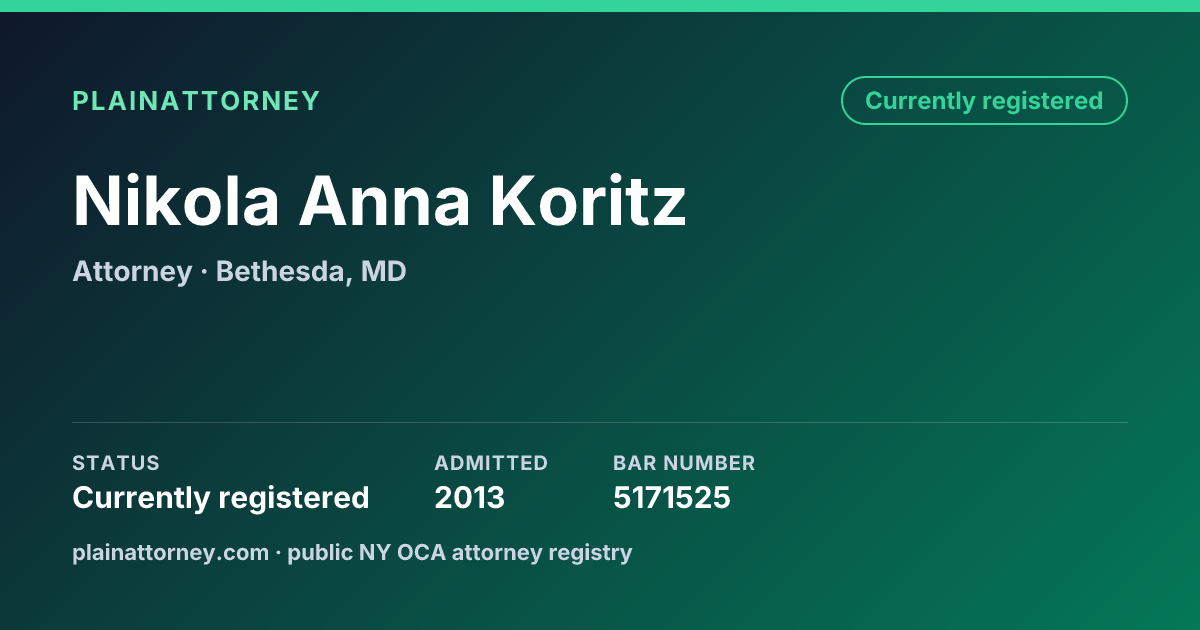Open the plainattorney.com footer link
This screenshot has height=630, width=1200.
[x=170, y=552]
